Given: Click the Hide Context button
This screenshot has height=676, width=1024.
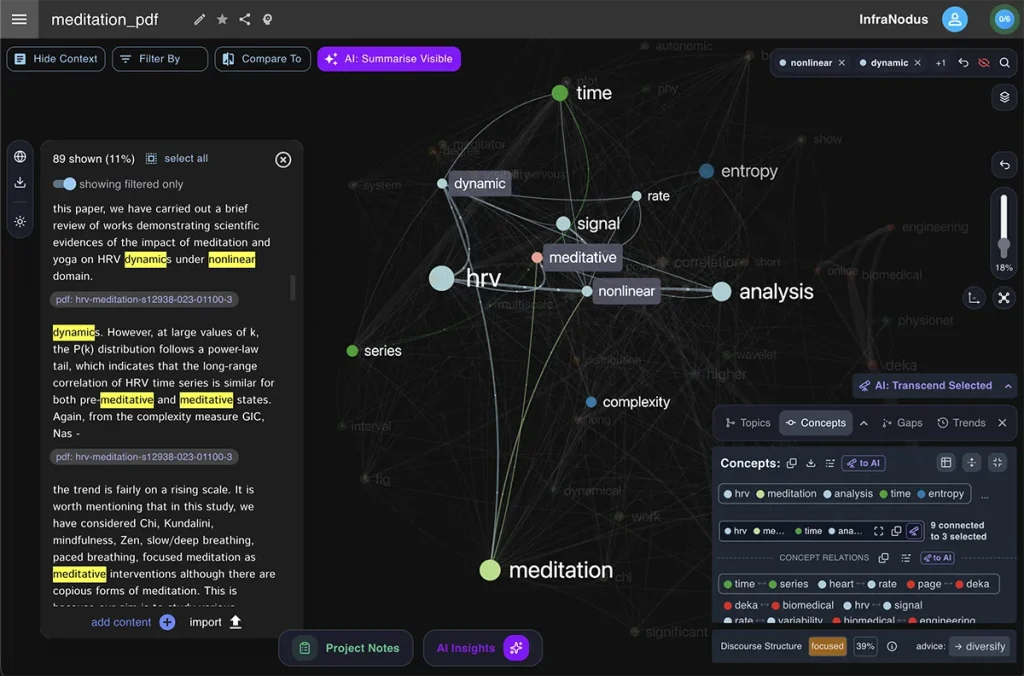Looking at the screenshot, I should pyautogui.click(x=56, y=59).
